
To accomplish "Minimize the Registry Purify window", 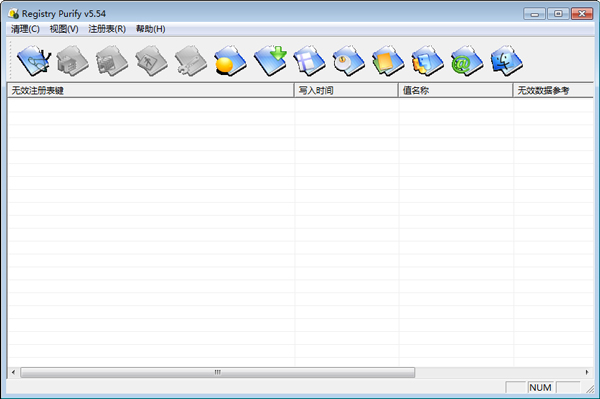I will click(535, 14).
